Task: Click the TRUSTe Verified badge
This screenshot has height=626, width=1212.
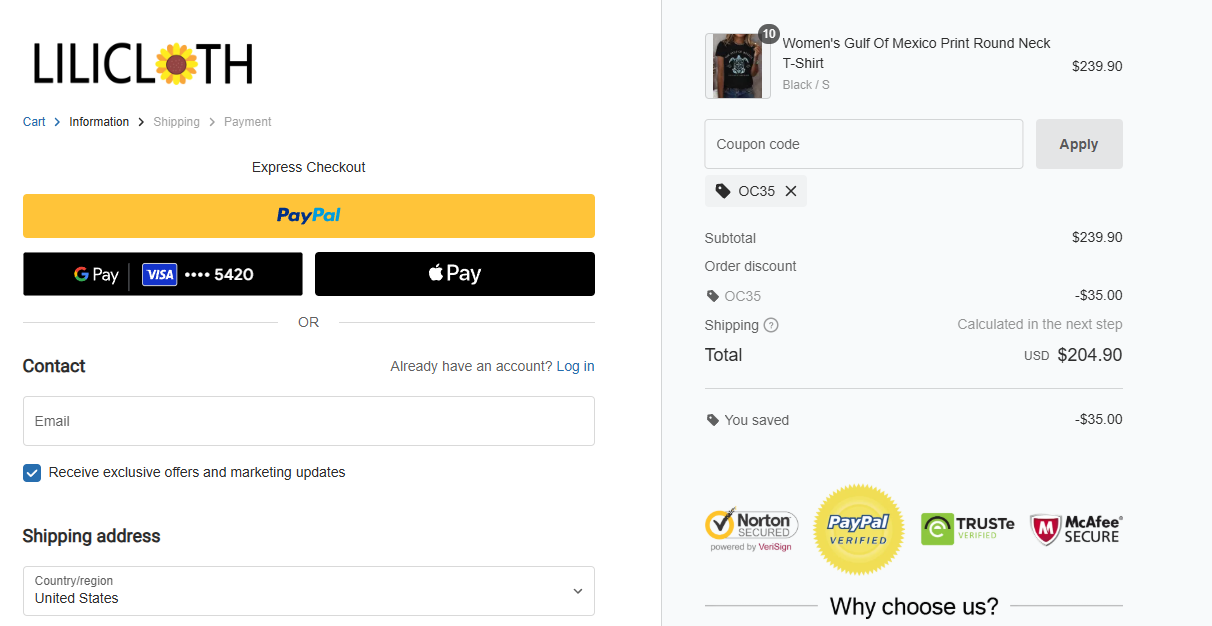Action: pyautogui.click(x=968, y=528)
